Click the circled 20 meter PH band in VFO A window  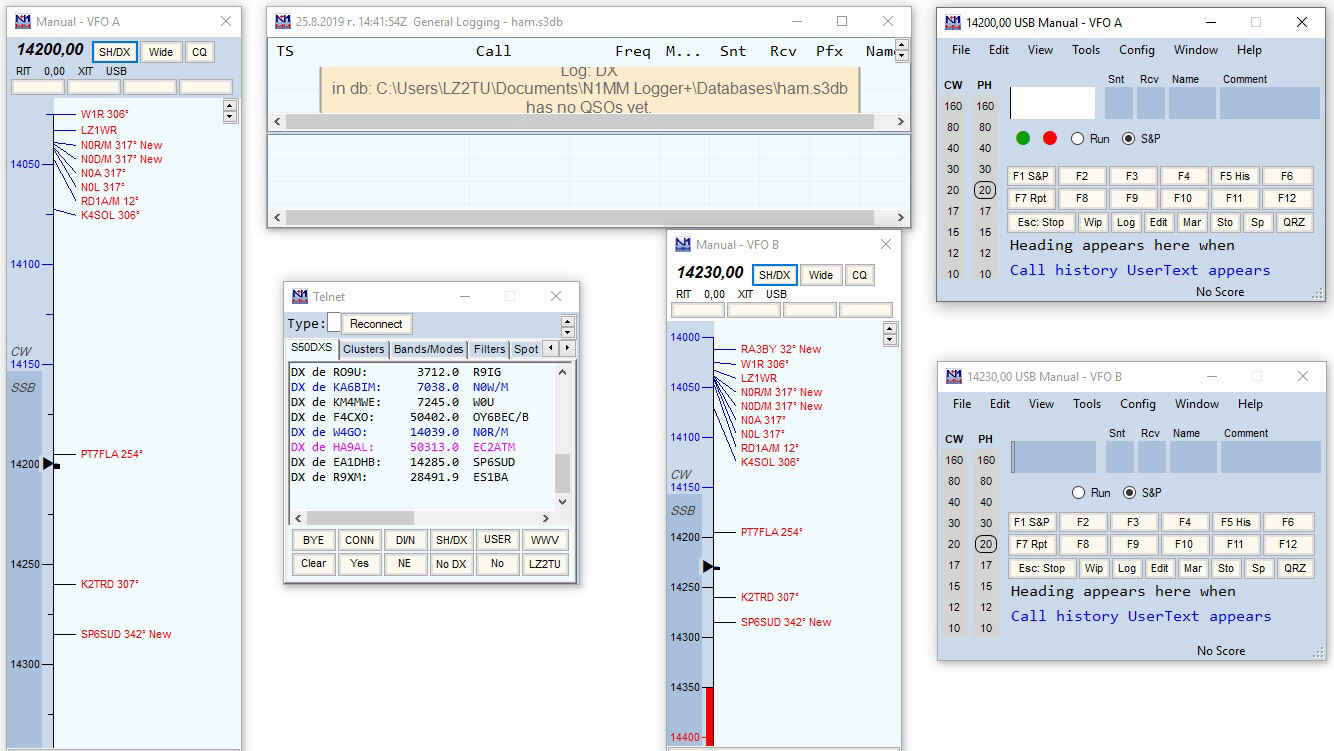coord(985,190)
